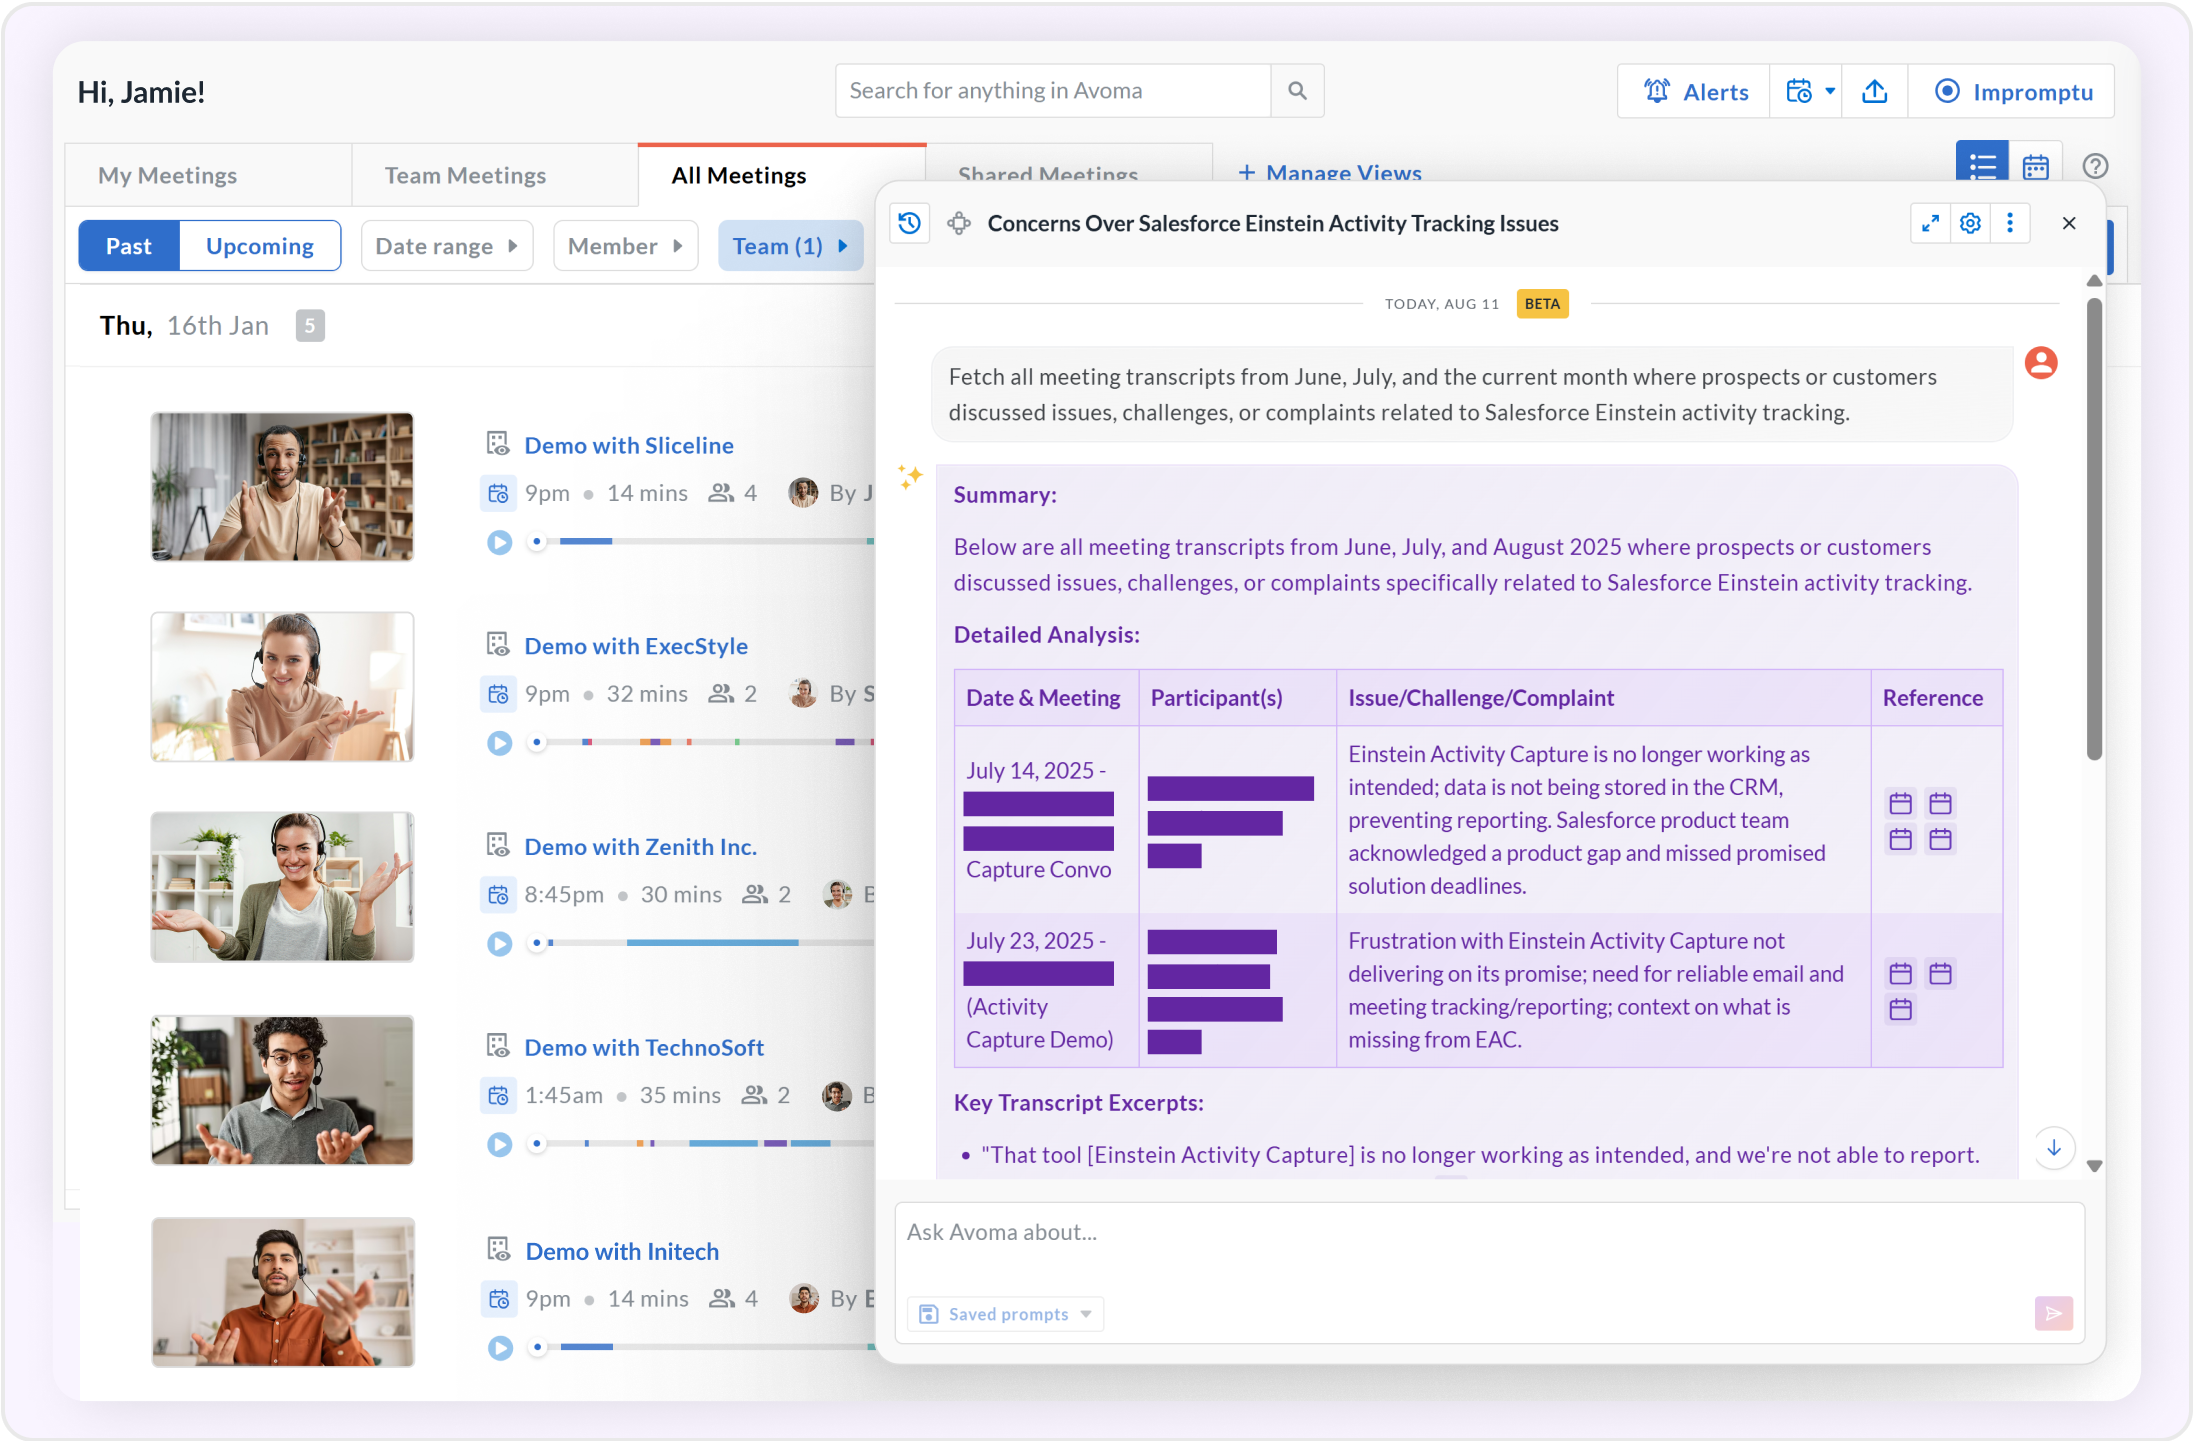Click the Sliceline meeting thumbnail
Image resolution: width=2193 pixels, height=1441 pixels.
[x=282, y=487]
